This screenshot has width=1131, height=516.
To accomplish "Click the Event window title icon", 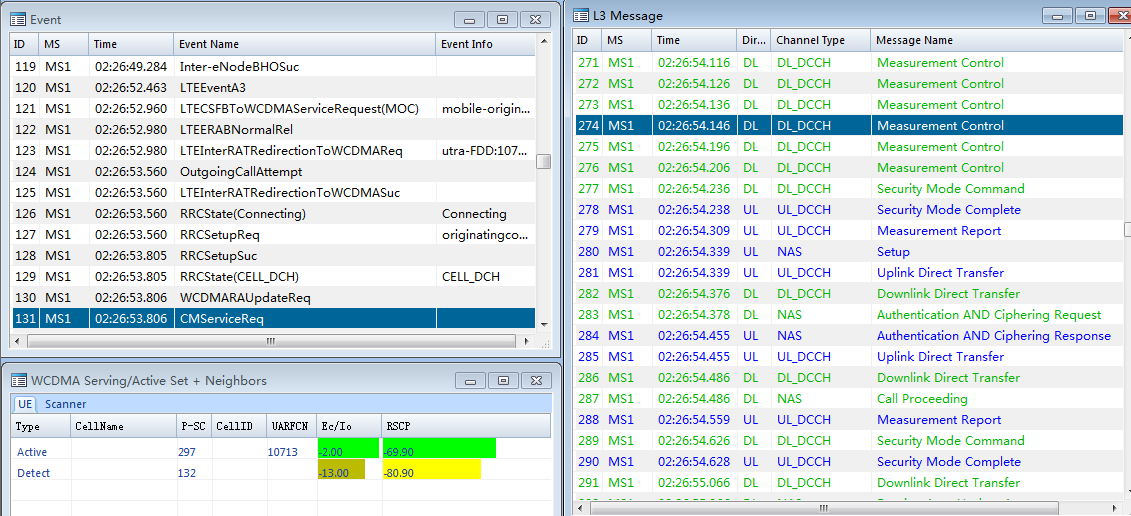I will 19,19.
